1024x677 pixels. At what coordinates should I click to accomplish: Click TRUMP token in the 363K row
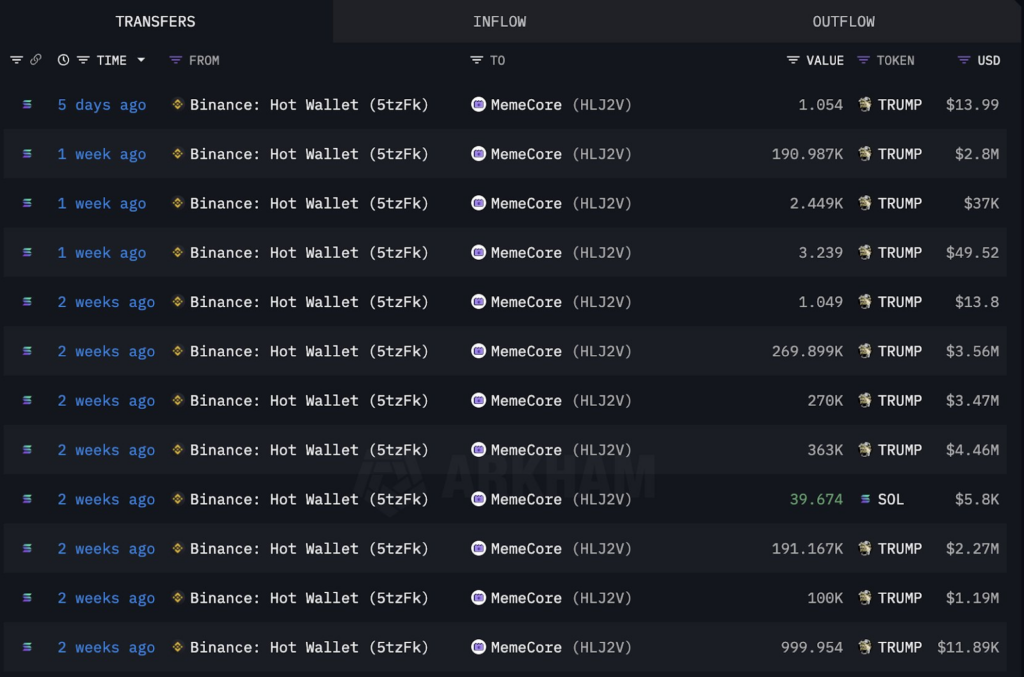pos(899,450)
